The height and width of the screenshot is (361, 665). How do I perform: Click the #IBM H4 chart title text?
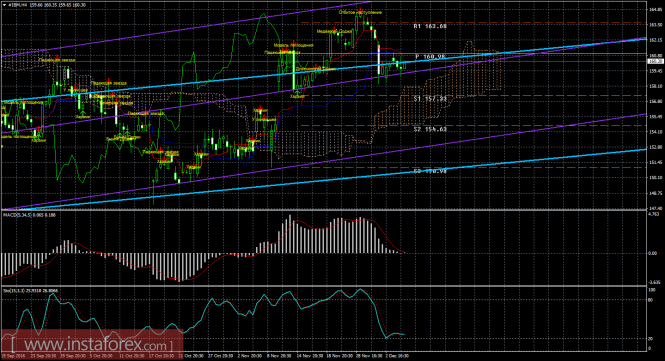[x=17, y=5]
